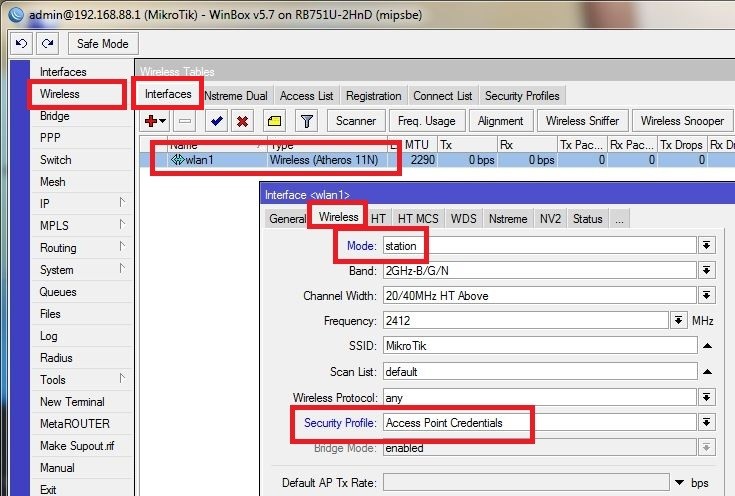
Task: Open HT tab in wlan1 dialog
Action: [x=378, y=219]
